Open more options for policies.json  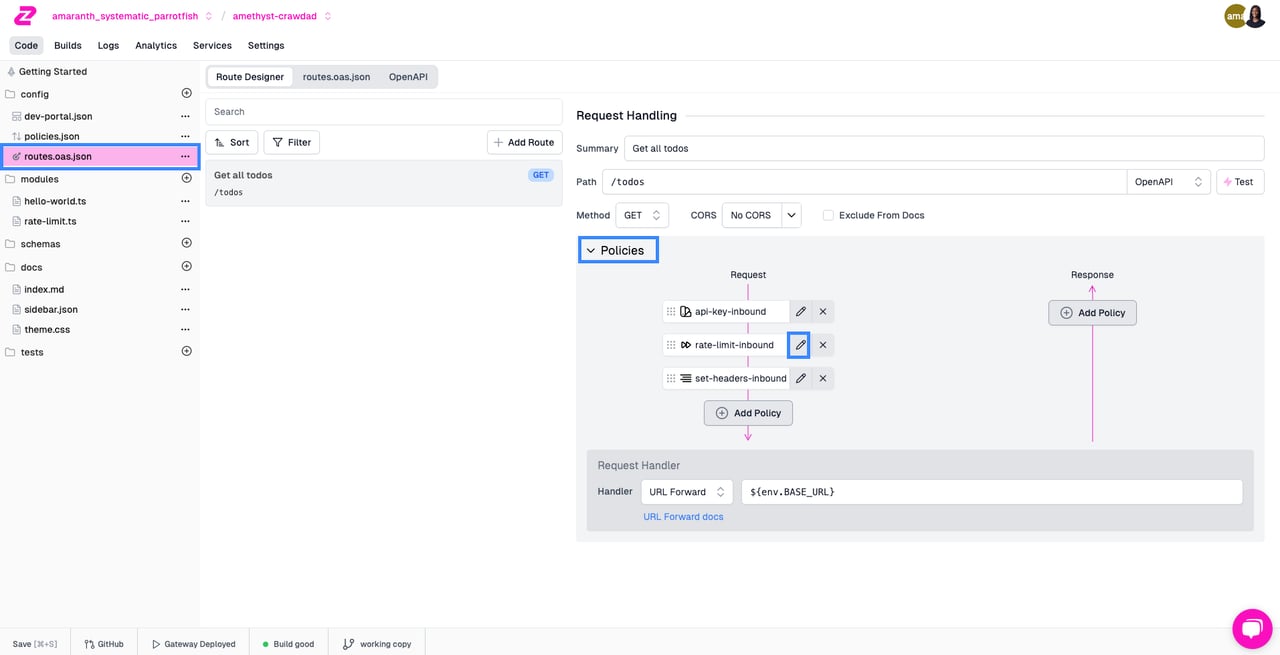185,136
